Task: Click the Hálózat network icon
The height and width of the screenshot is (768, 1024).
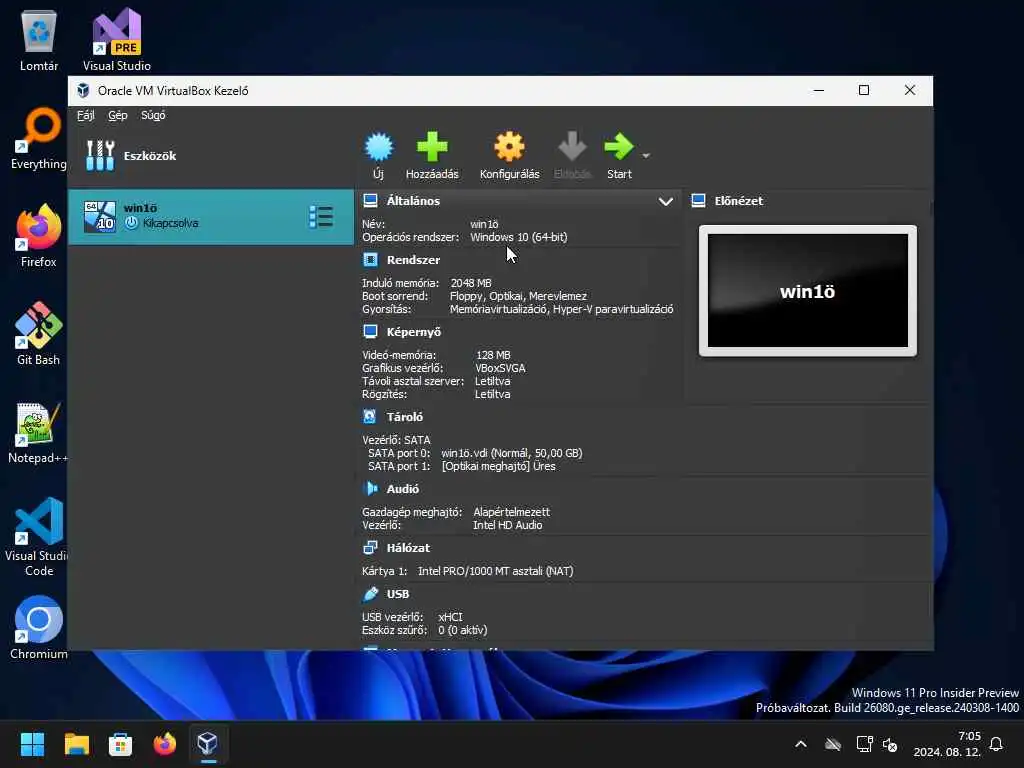Action: click(370, 547)
